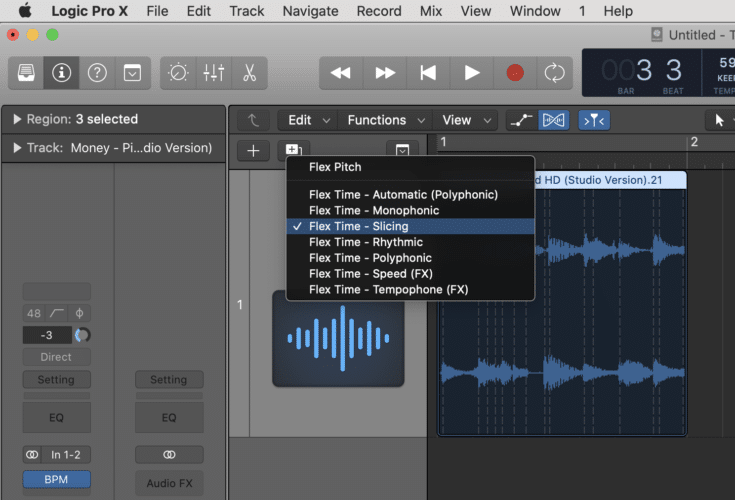Choose Flex Time - Polyphonic
Viewport: 735px width, 500px height.
(410, 258)
